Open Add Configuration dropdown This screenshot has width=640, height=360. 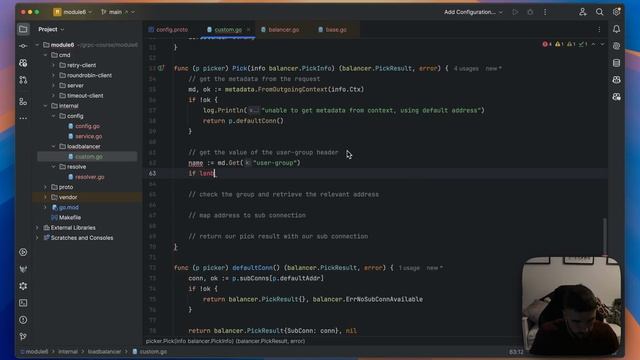click(473, 12)
